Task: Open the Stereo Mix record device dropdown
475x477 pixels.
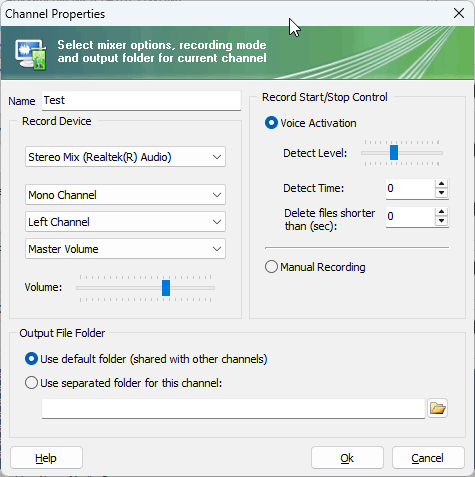Action: (x=125, y=157)
